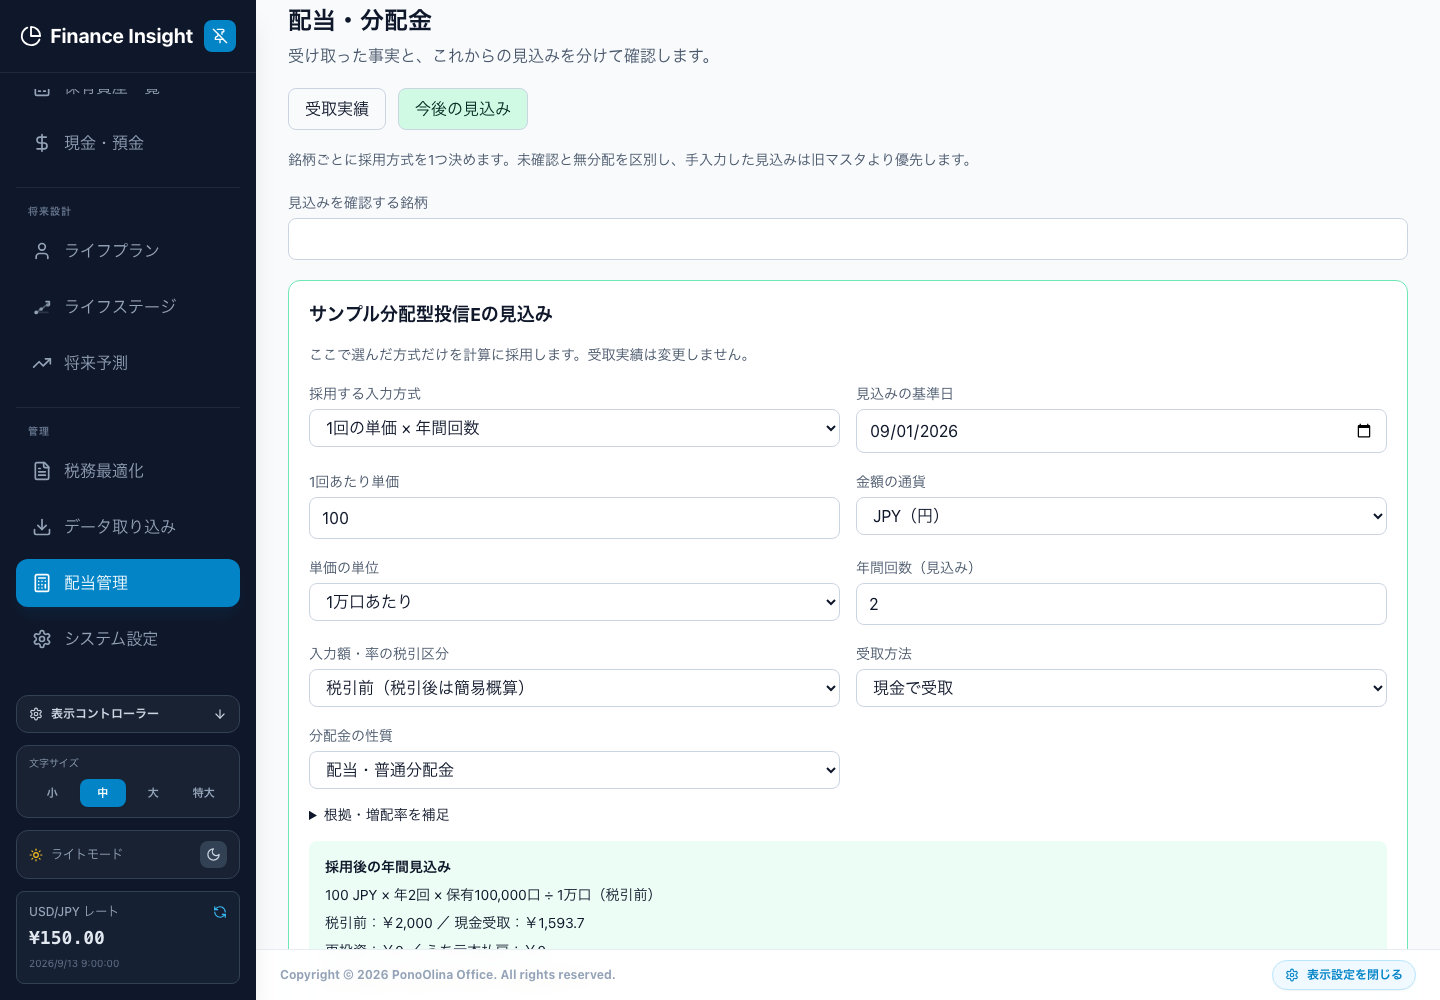Open the 採用する入力方式 dropdown
Viewport: 1440px width, 1000px height.
click(574, 428)
